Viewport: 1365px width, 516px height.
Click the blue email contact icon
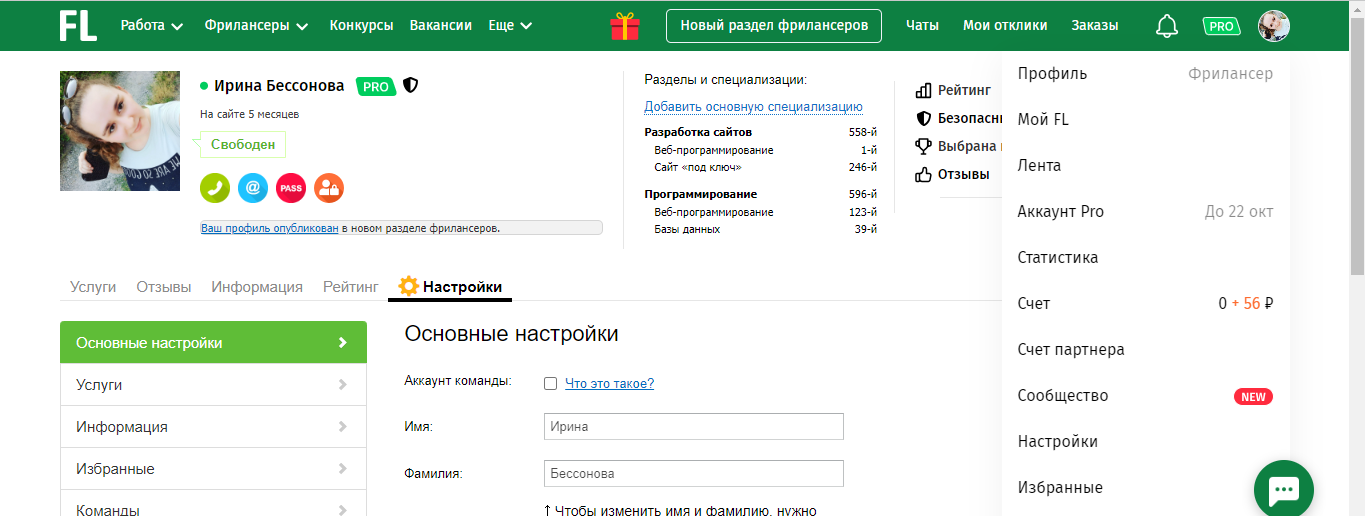(253, 187)
